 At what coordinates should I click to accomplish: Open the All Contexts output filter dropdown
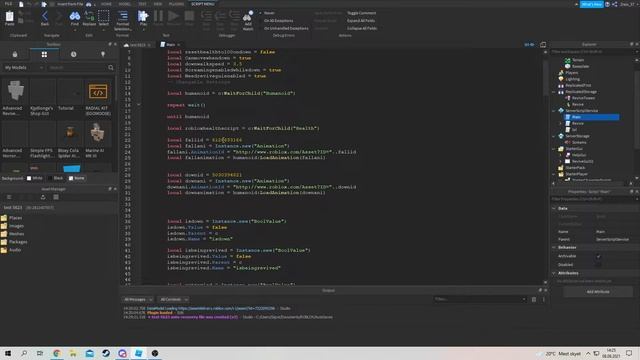pos(174,299)
